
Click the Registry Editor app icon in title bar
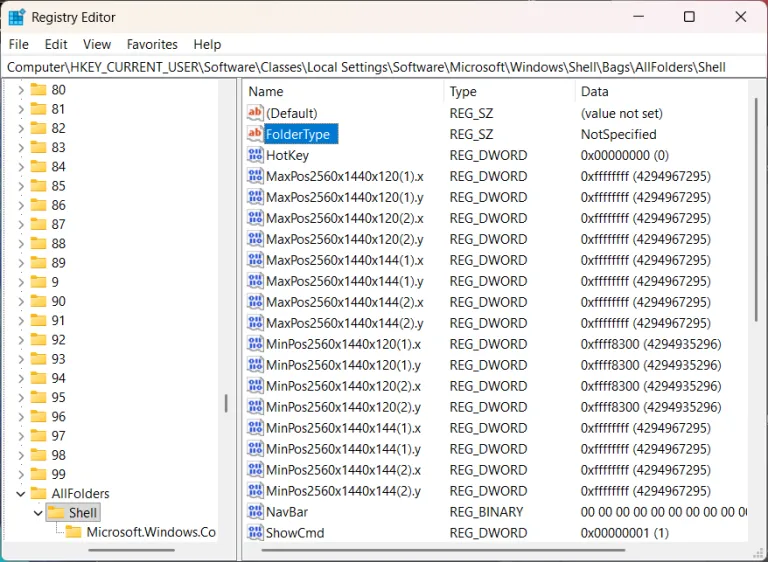pos(17,17)
